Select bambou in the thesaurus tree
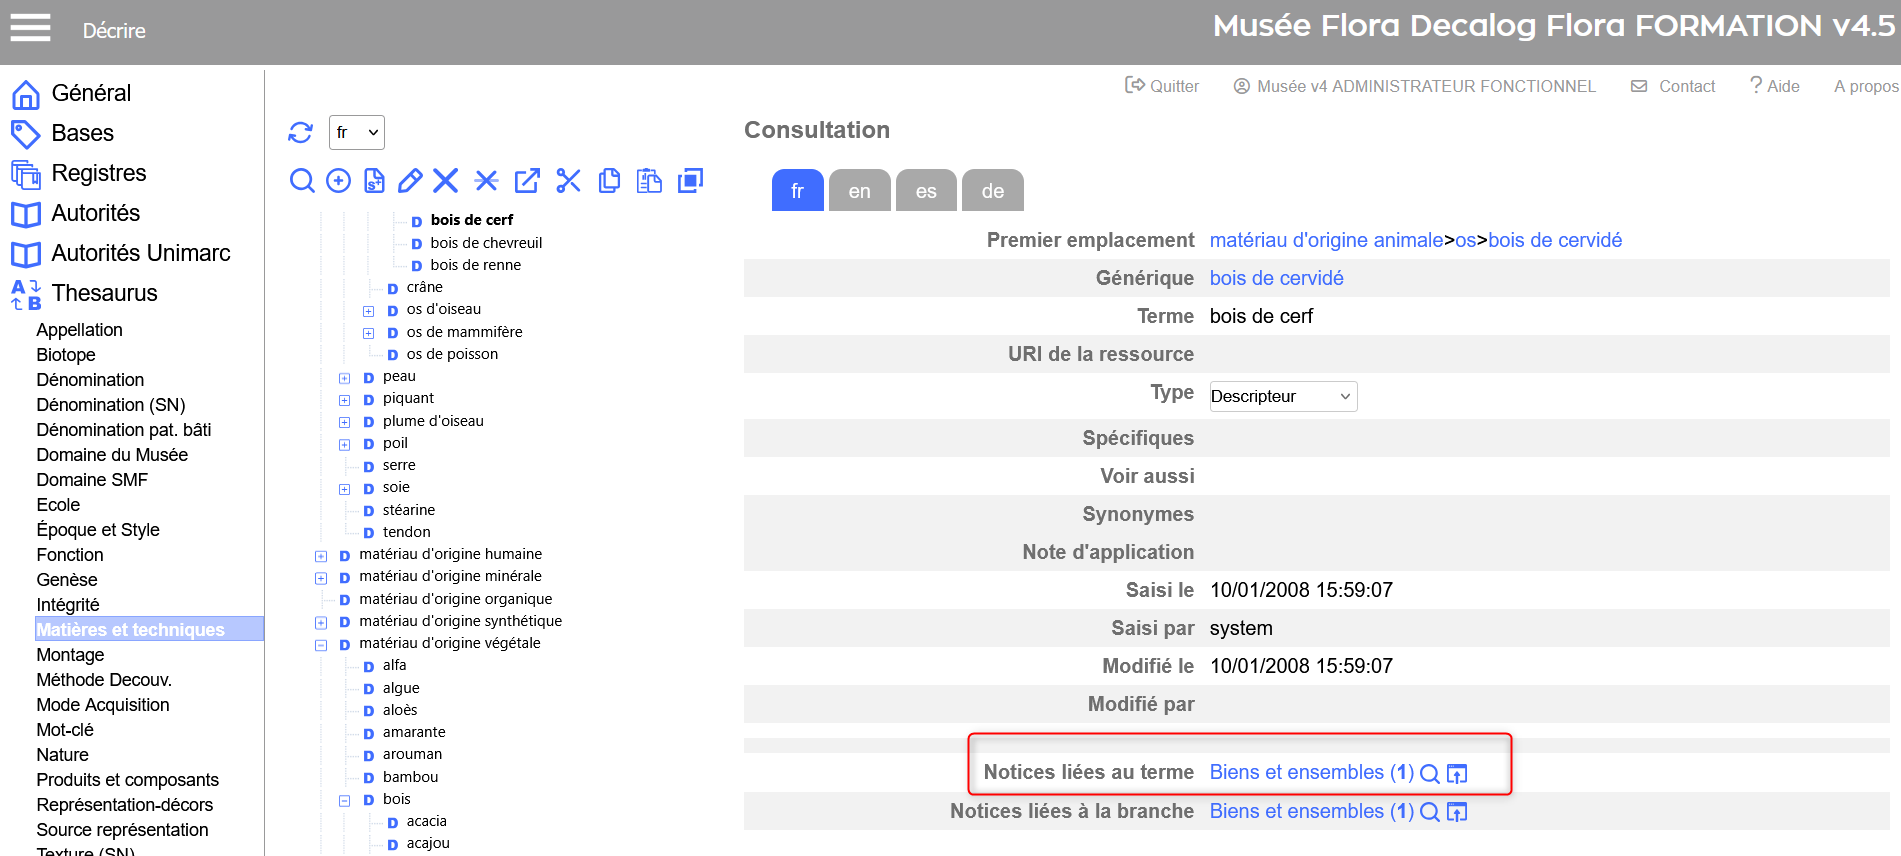The height and width of the screenshot is (856, 1901). coord(410,777)
